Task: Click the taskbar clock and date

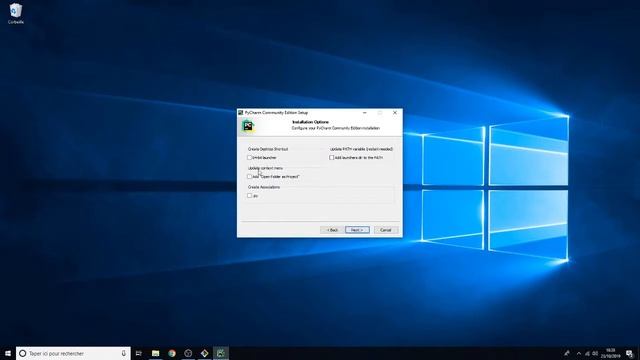Action: click(611, 353)
